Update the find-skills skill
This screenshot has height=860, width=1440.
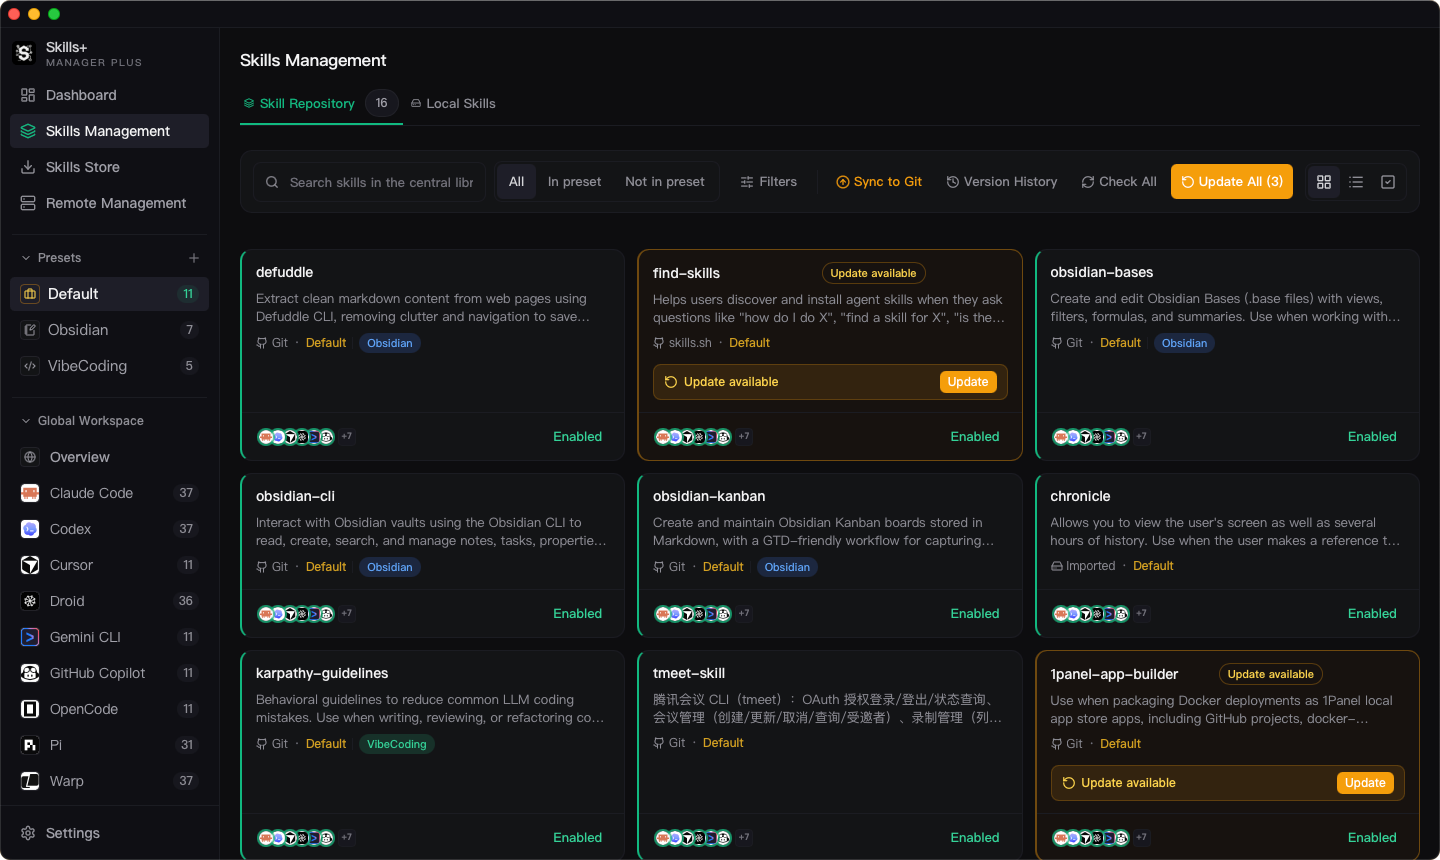pyautogui.click(x=968, y=382)
